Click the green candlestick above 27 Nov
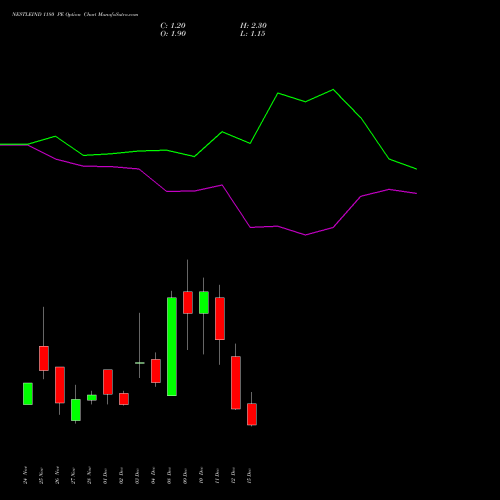Viewport: 500px width, 500px height. [x=76, y=410]
